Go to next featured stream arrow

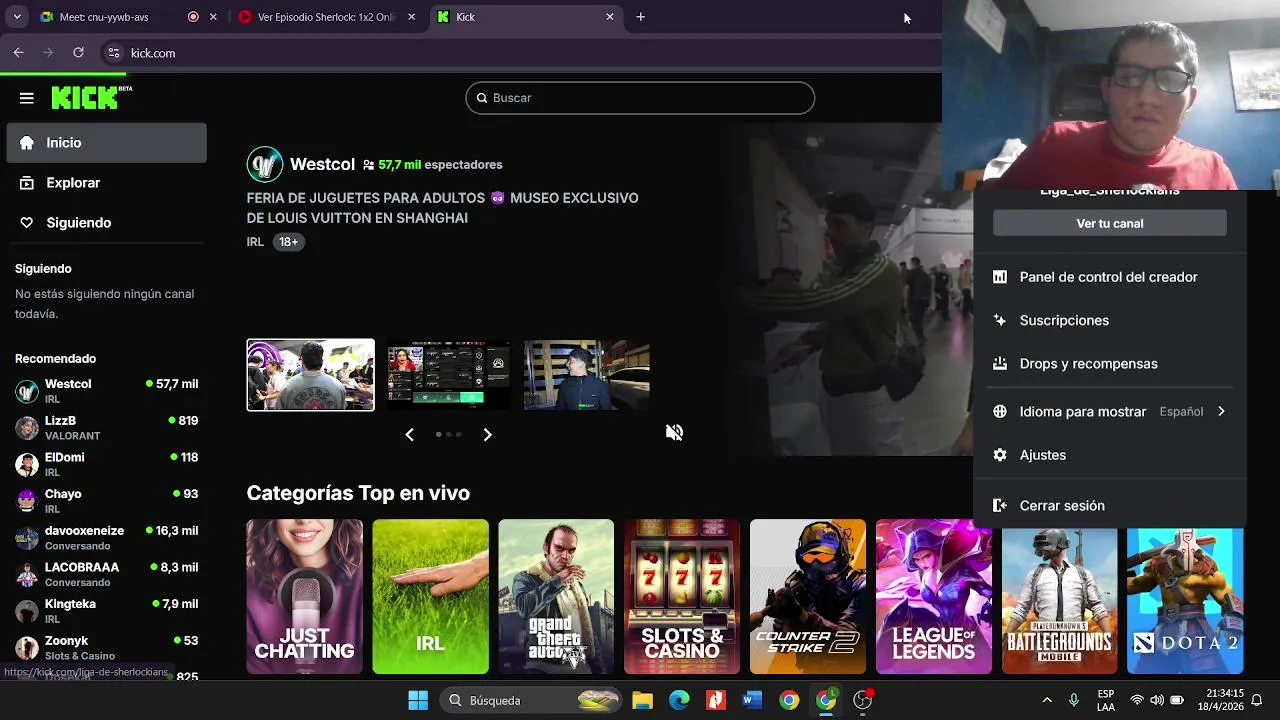487,434
